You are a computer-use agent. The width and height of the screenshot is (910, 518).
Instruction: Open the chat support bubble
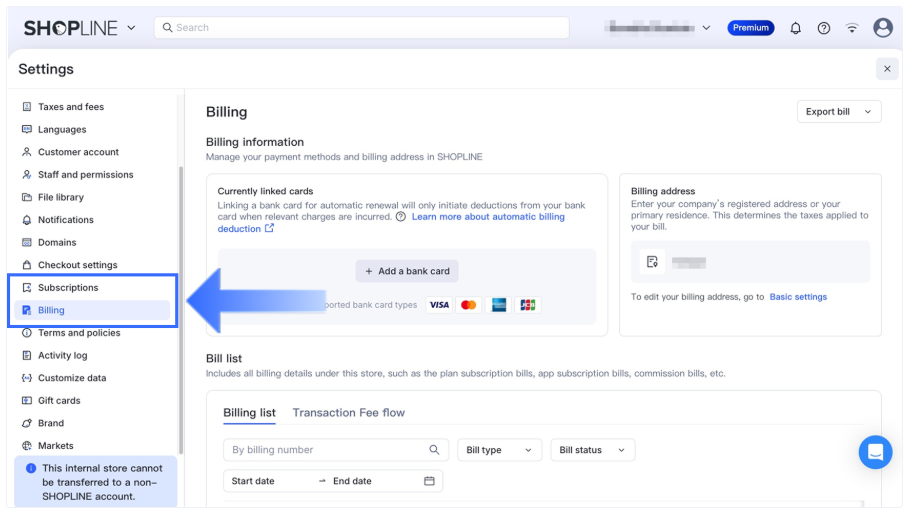[875, 452]
